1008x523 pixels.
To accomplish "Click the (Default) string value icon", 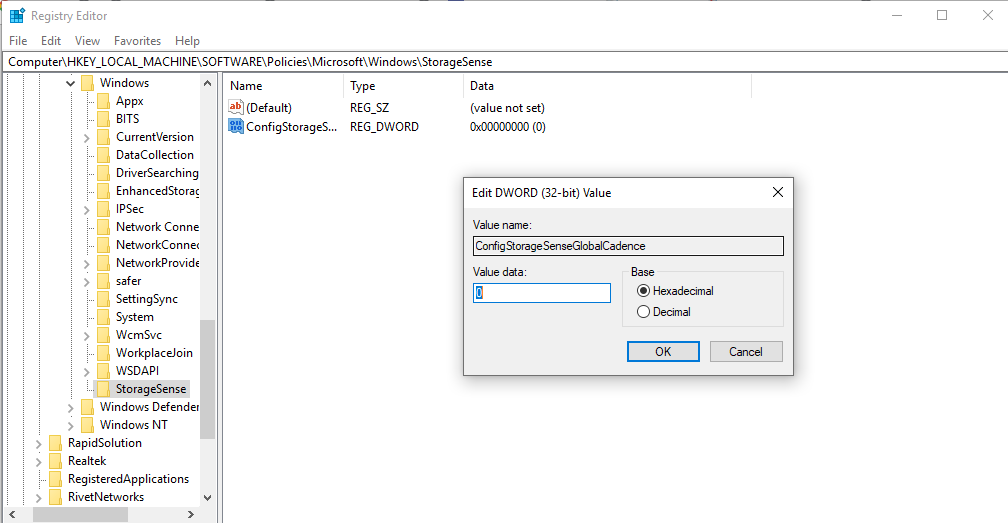I will [236, 107].
